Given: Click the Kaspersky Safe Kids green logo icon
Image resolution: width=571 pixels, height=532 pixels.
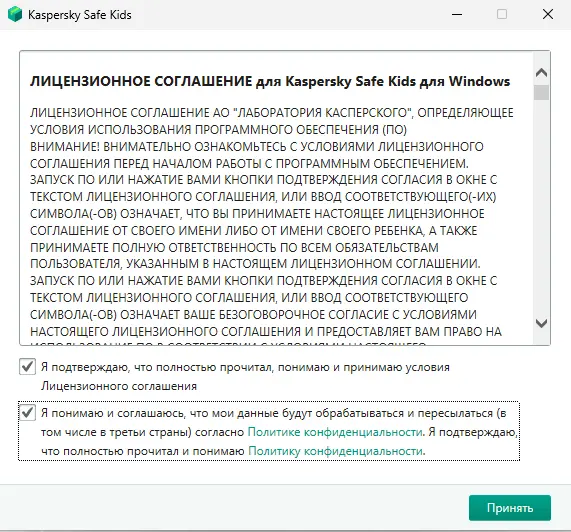Looking at the screenshot, I should point(15,15).
